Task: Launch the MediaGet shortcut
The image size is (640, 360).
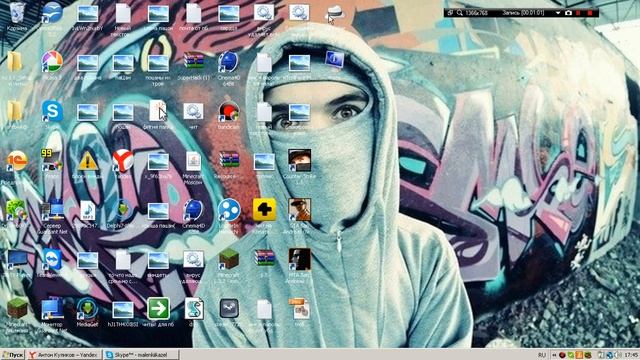Action: click(x=87, y=309)
